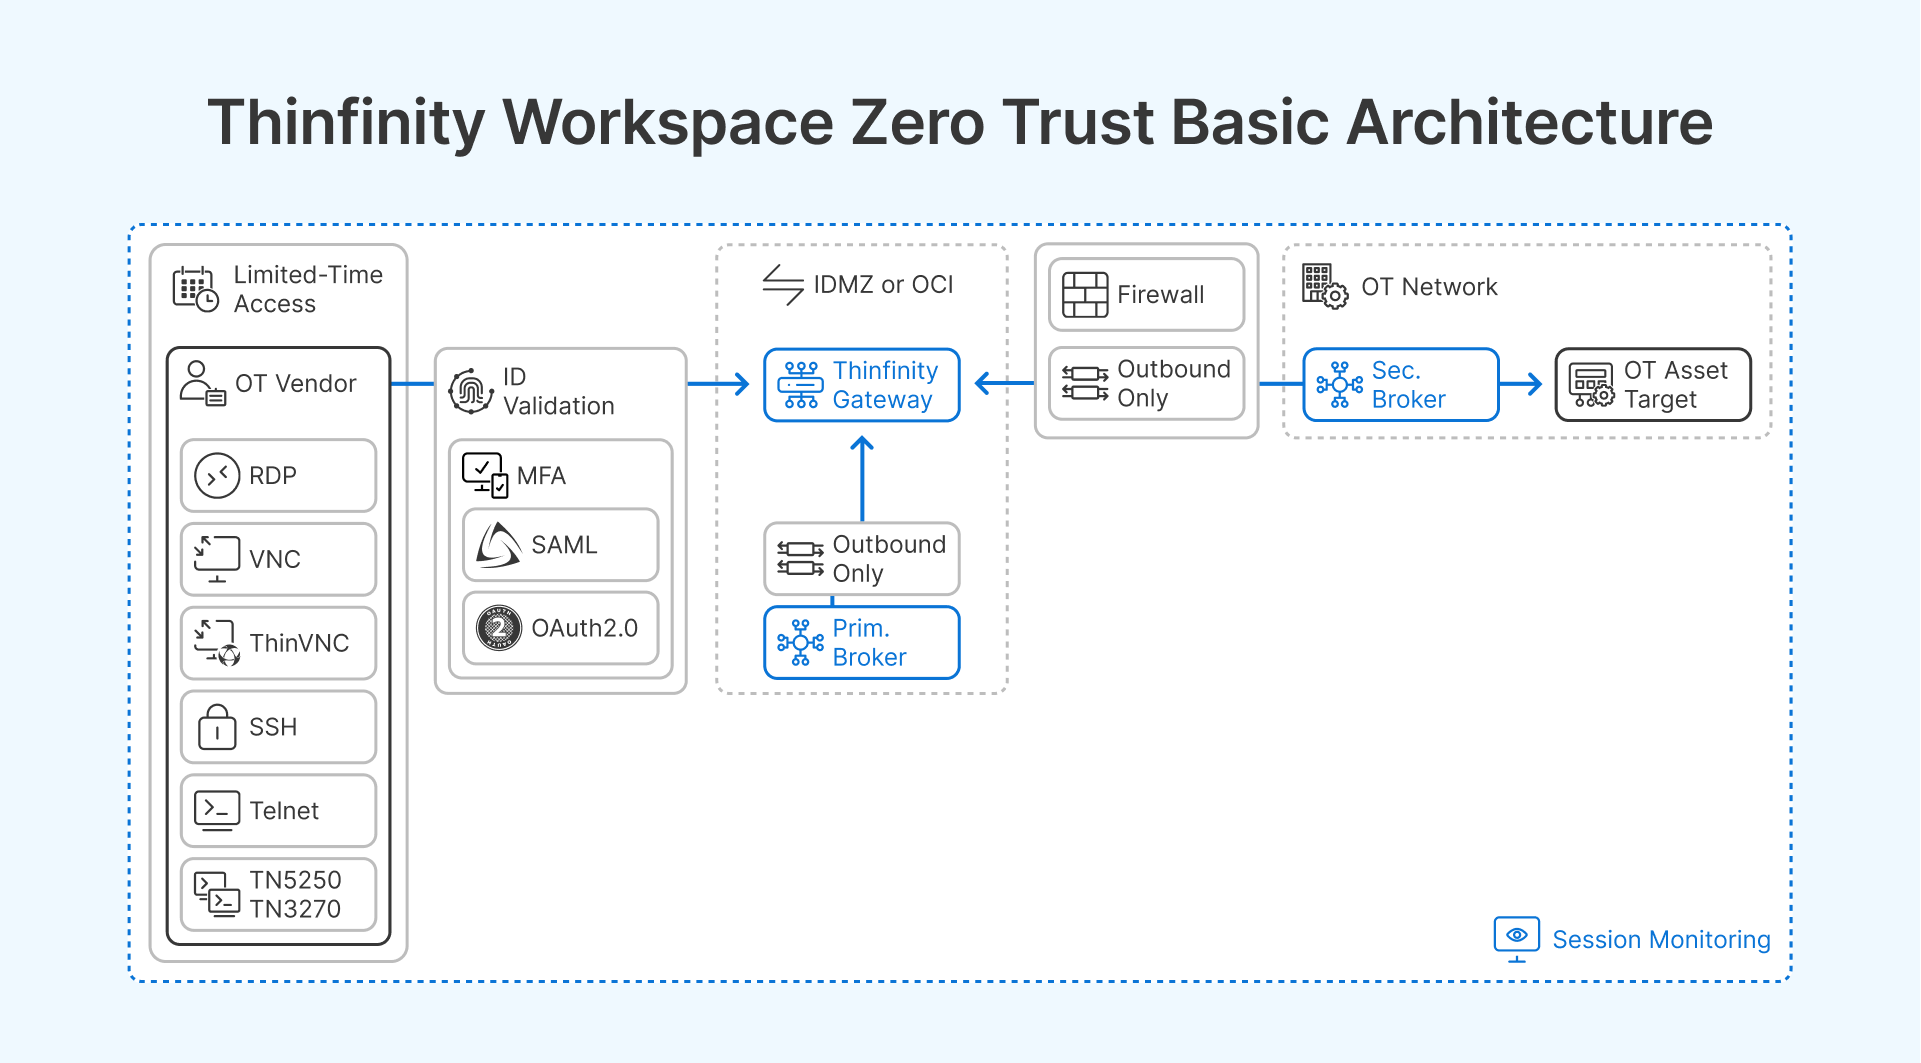This screenshot has height=1063, width=1921.
Task: Click the MFA device checkmark icon
Action: (x=485, y=475)
